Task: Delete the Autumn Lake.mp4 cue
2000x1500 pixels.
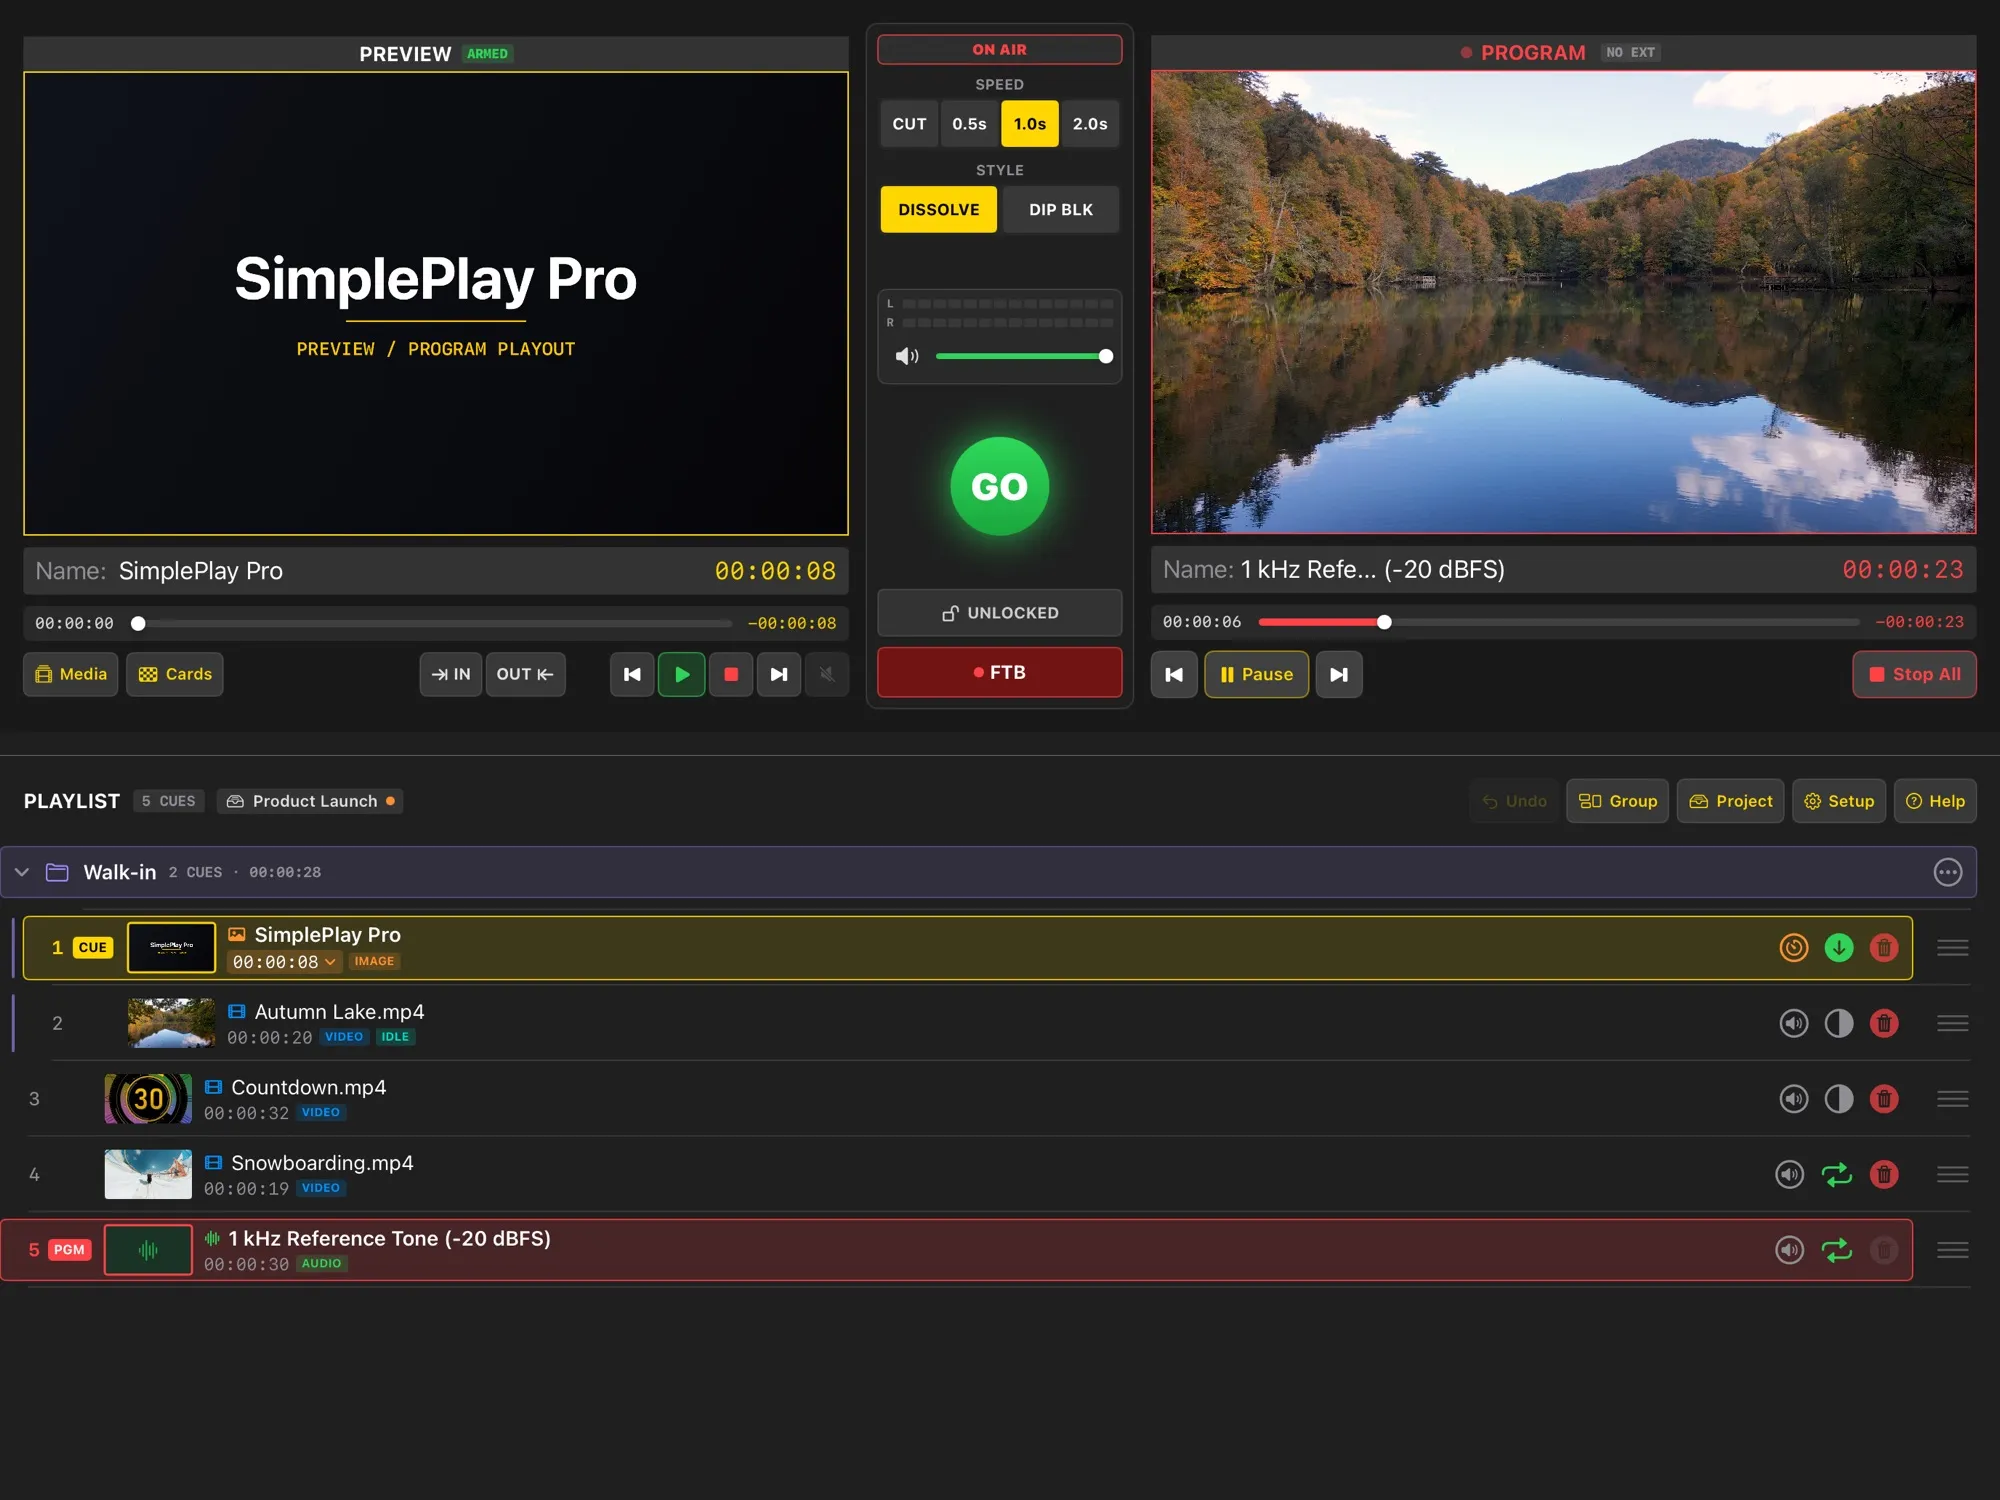Action: click(1884, 1023)
